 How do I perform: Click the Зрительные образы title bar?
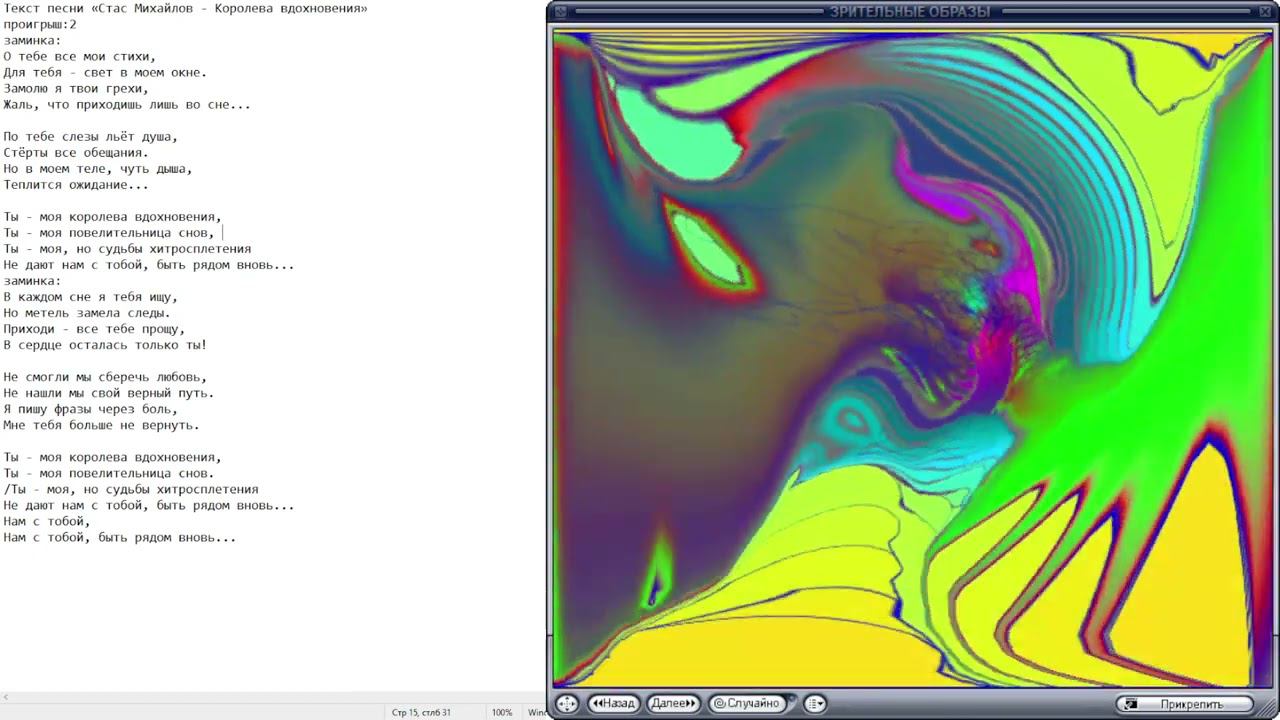[x=910, y=11]
